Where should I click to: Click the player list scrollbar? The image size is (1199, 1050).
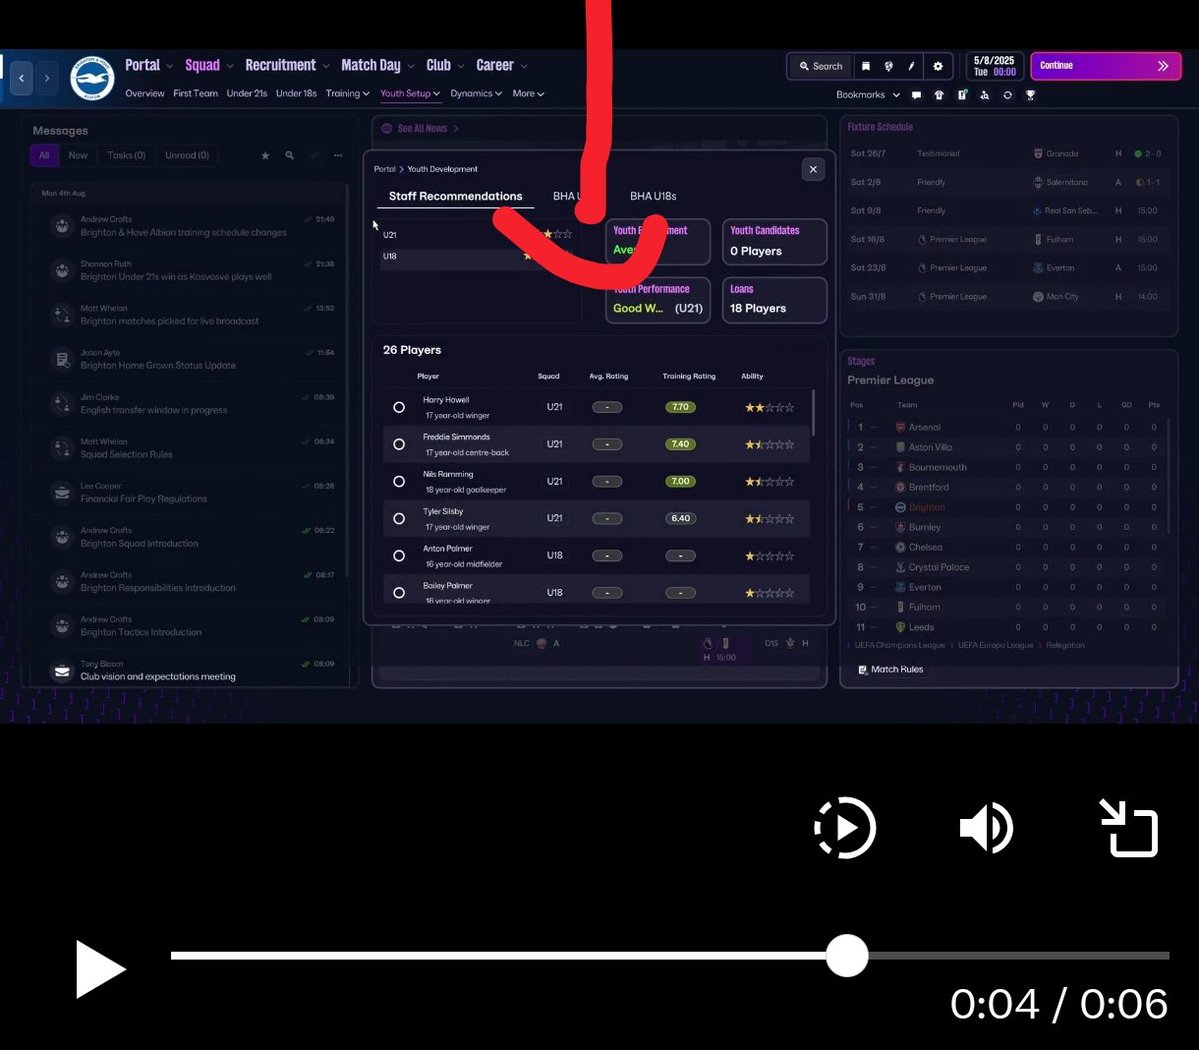coord(813,413)
